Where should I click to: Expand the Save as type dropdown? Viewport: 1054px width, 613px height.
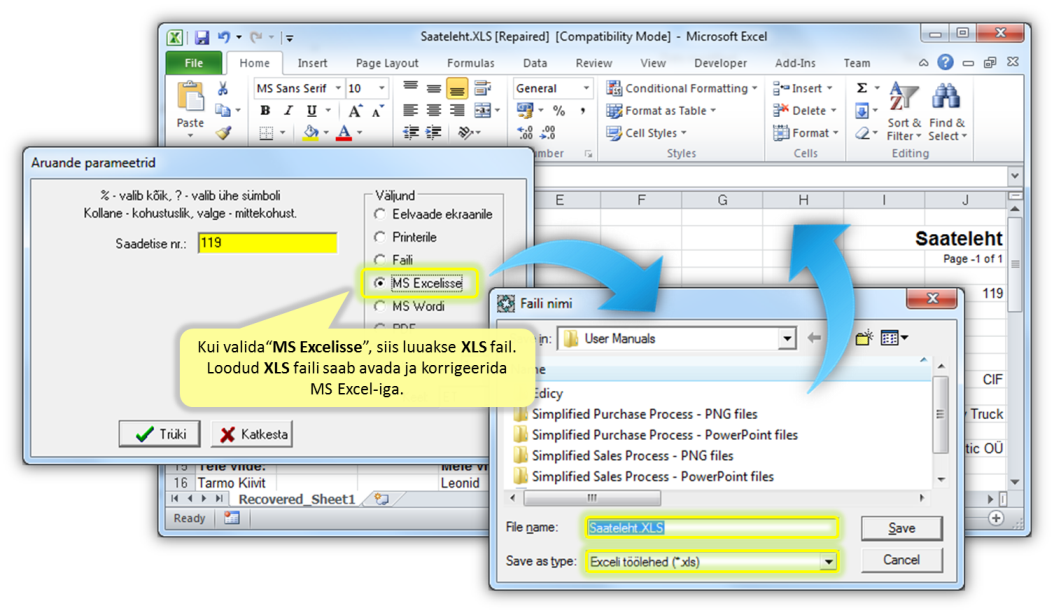pos(828,562)
